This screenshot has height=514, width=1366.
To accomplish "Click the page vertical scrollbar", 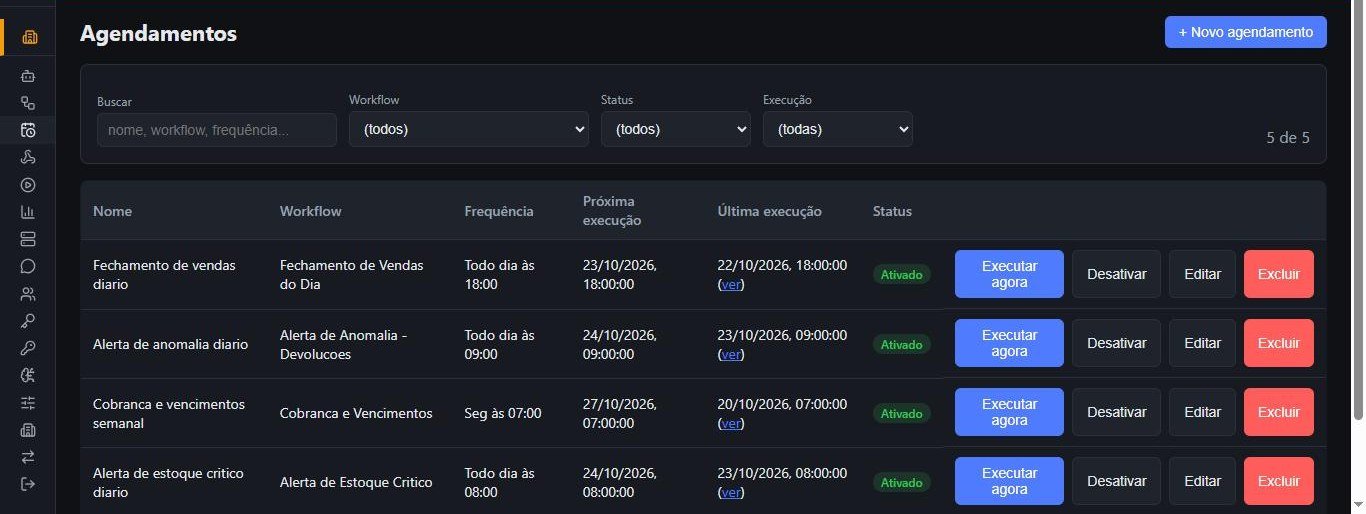I will (1358, 210).
